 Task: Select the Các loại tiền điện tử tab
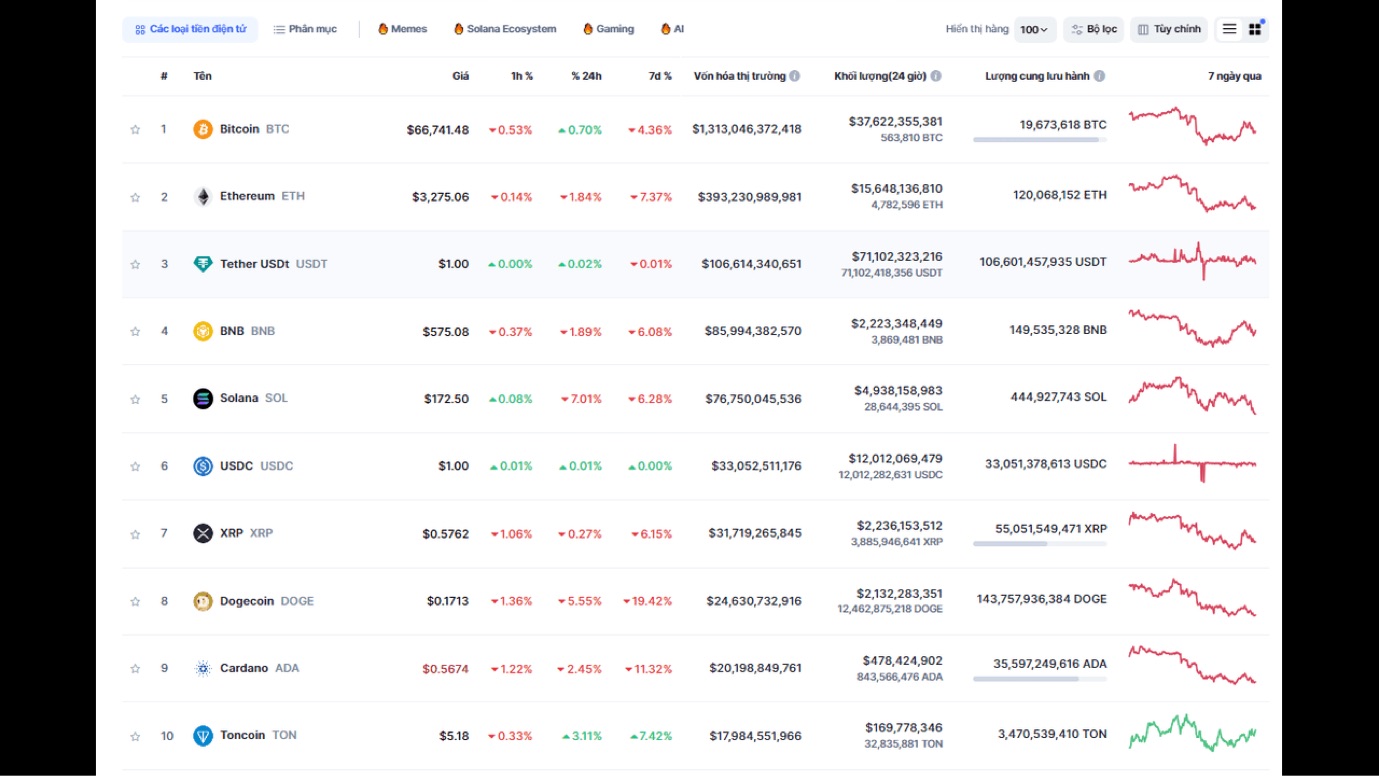tap(190, 29)
